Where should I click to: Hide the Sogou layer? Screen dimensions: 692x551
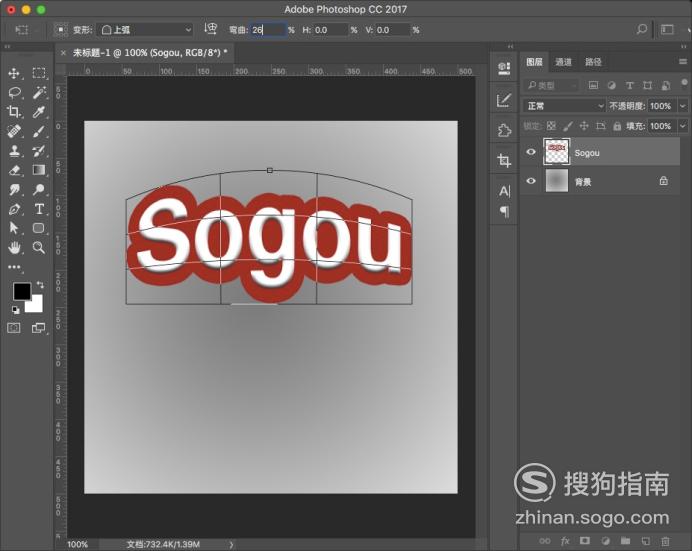[x=531, y=152]
